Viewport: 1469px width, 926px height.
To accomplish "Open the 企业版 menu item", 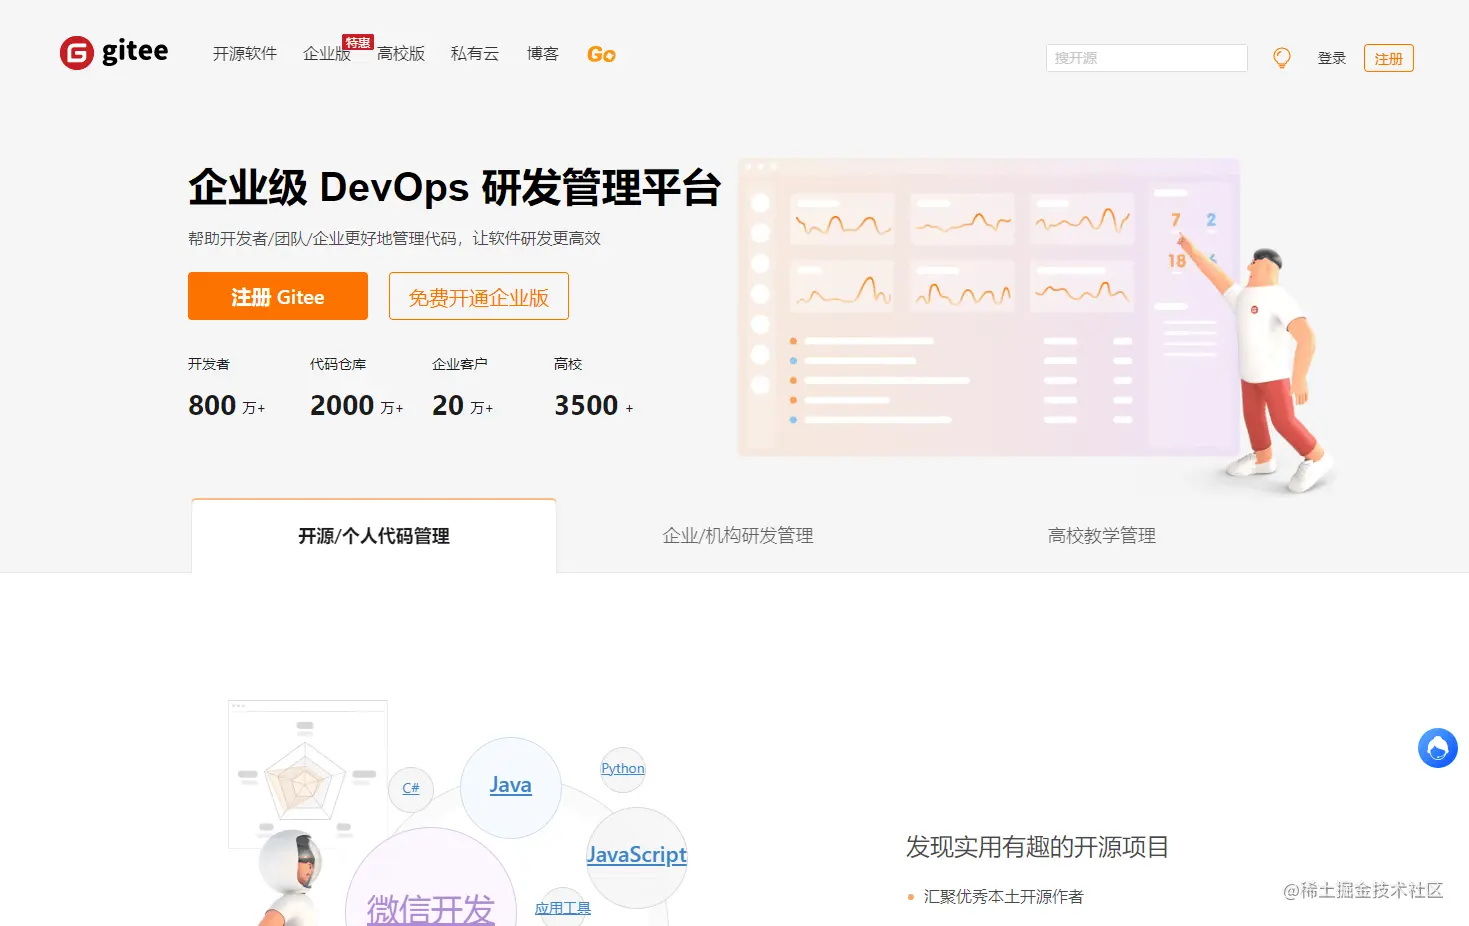I will (327, 54).
